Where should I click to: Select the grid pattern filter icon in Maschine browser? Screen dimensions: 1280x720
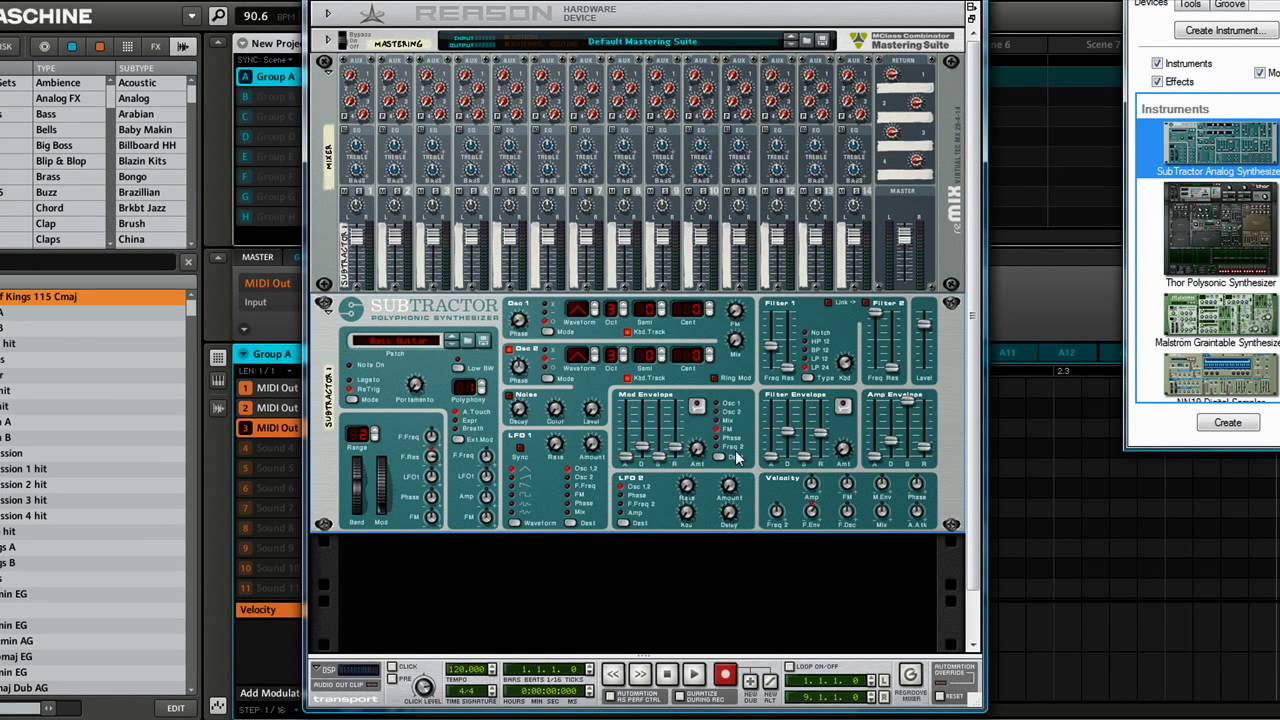pos(127,46)
